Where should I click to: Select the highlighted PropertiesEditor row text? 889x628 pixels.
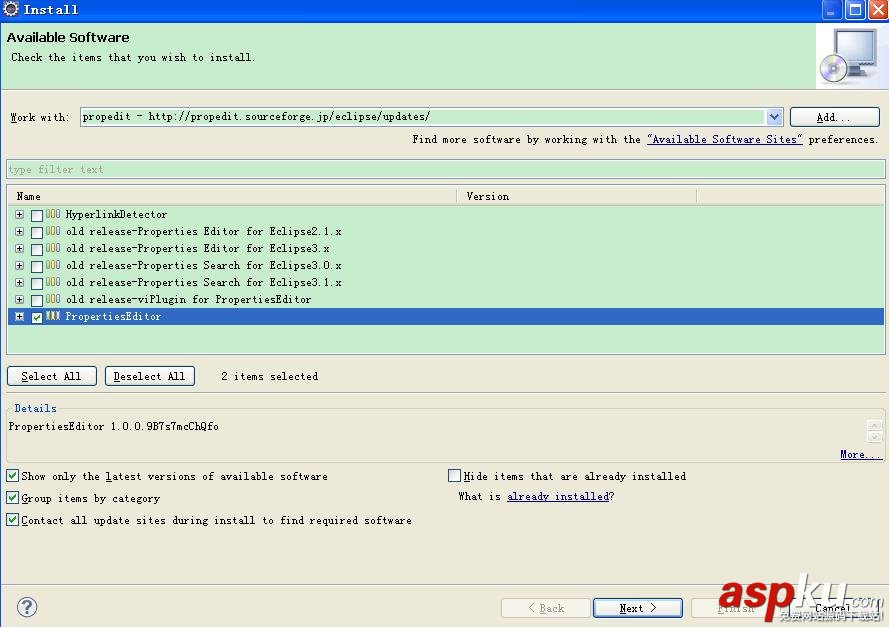coord(113,316)
